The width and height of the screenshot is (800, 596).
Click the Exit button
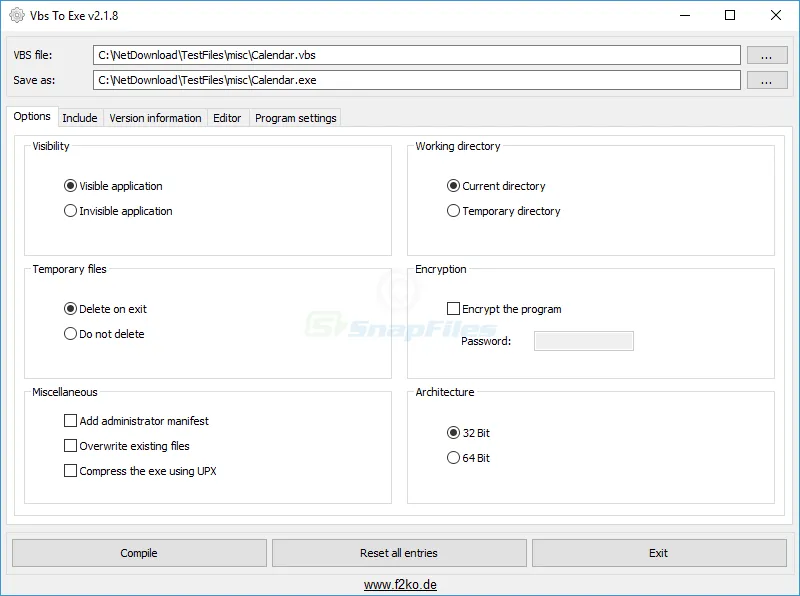(x=659, y=553)
